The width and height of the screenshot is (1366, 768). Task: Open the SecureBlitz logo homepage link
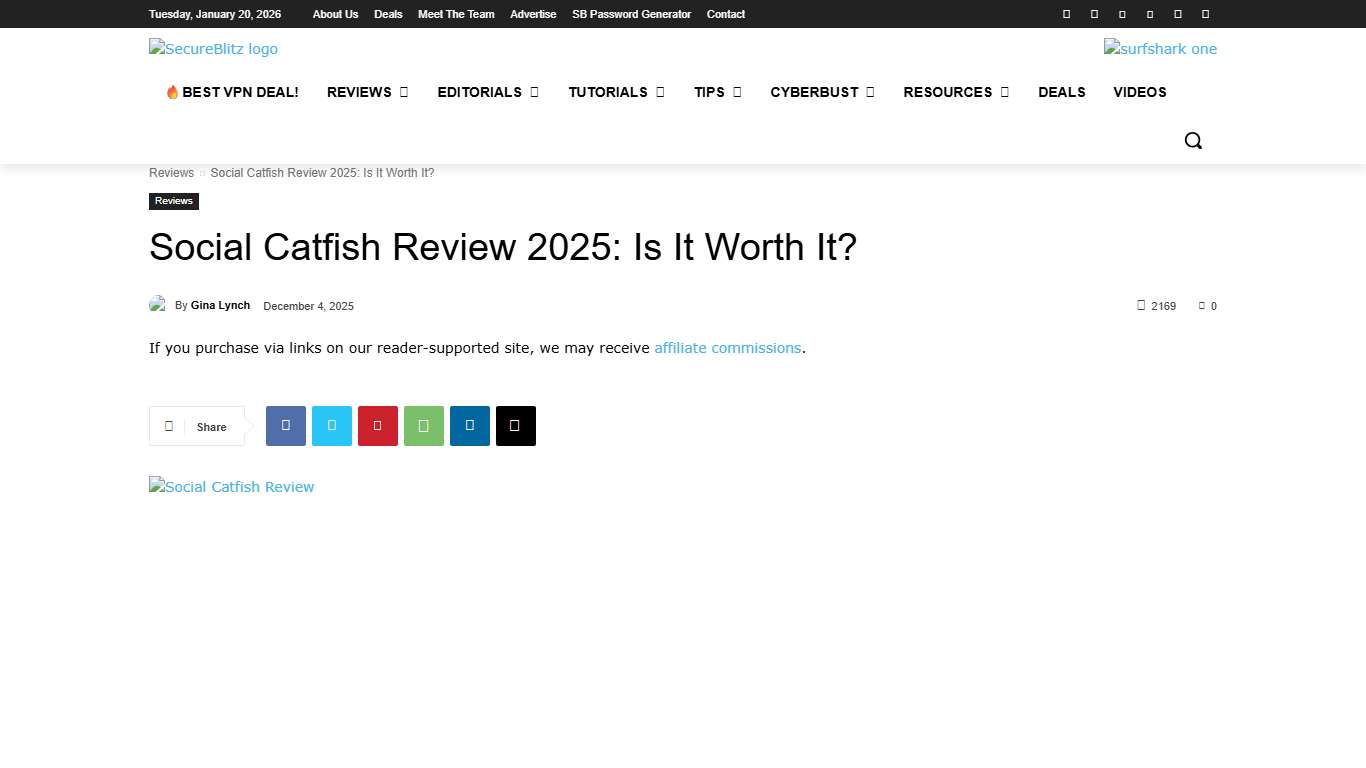click(213, 48)
